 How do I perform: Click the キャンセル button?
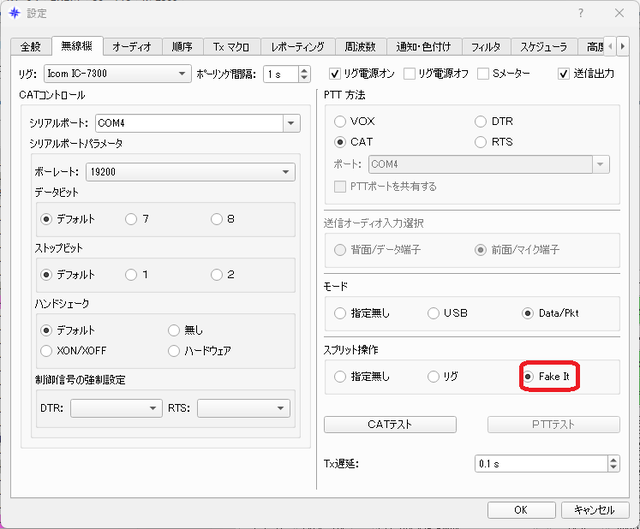point(595,510)
